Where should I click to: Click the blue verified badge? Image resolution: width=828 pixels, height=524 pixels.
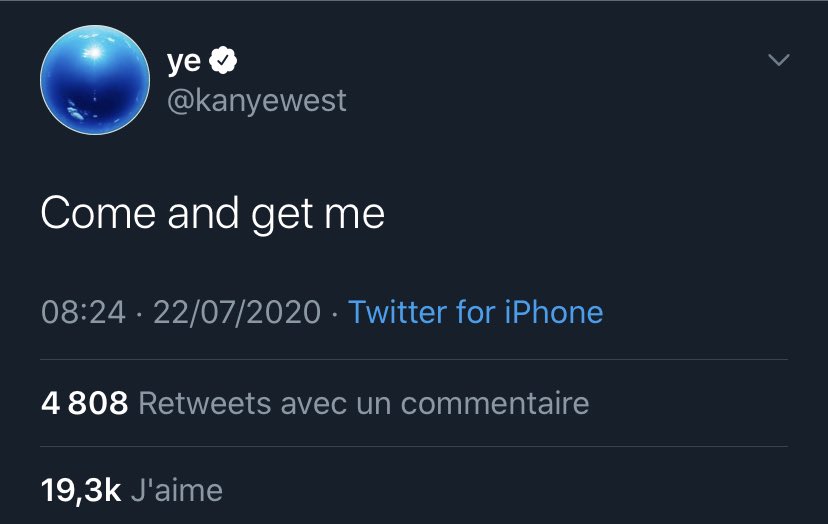click(223, 62)
